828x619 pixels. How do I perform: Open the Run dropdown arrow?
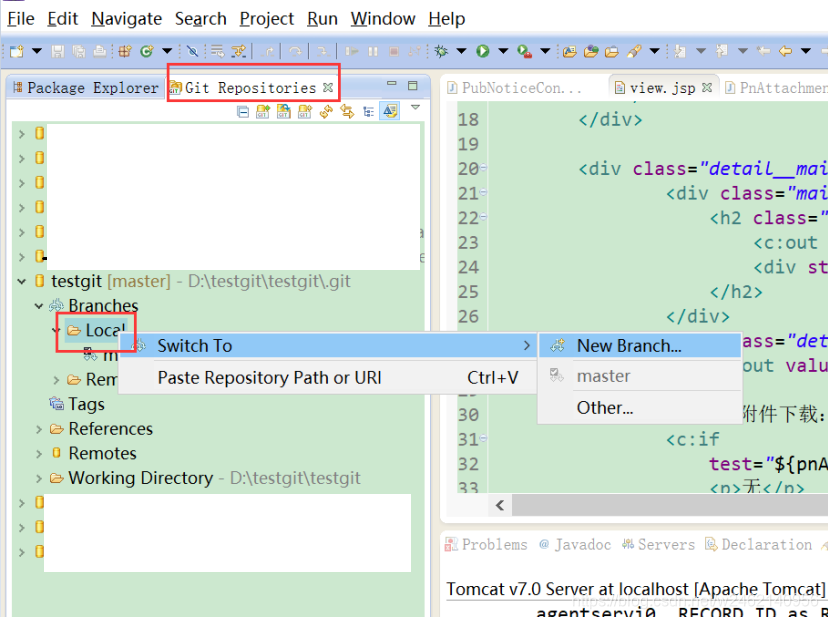tap(503, 51)
